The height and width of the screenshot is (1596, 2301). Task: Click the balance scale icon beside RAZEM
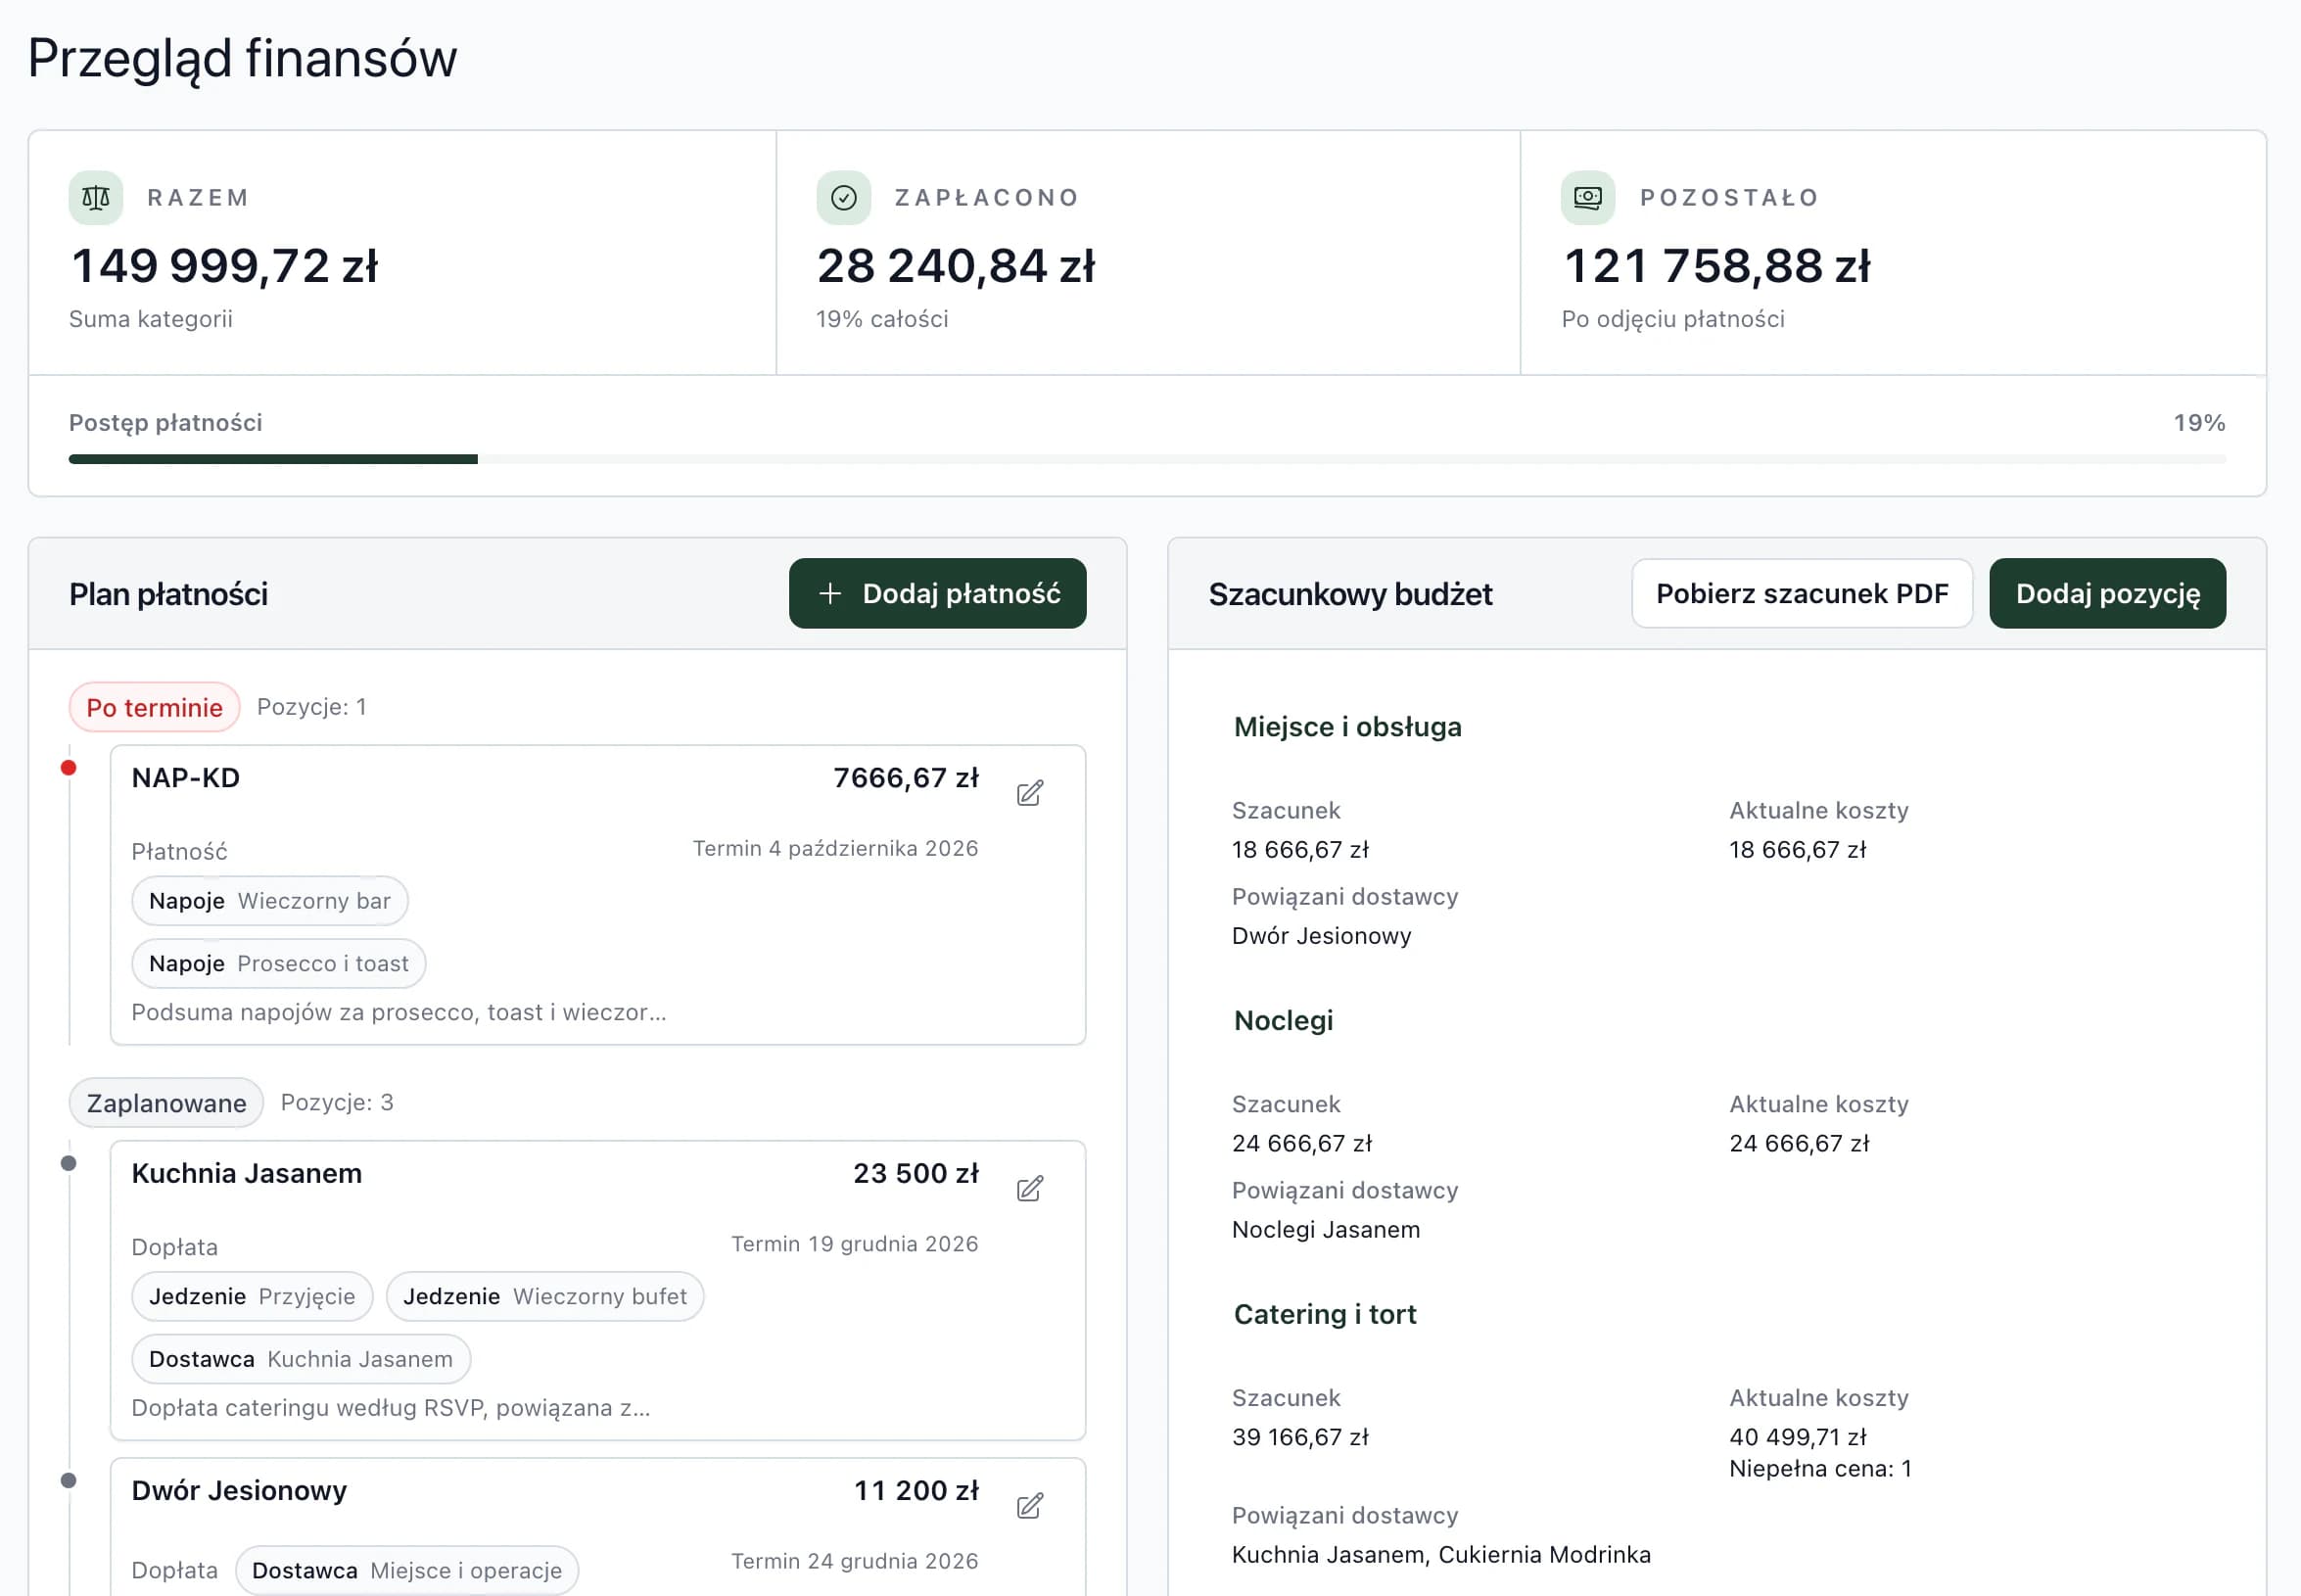(x=96, y=198)
